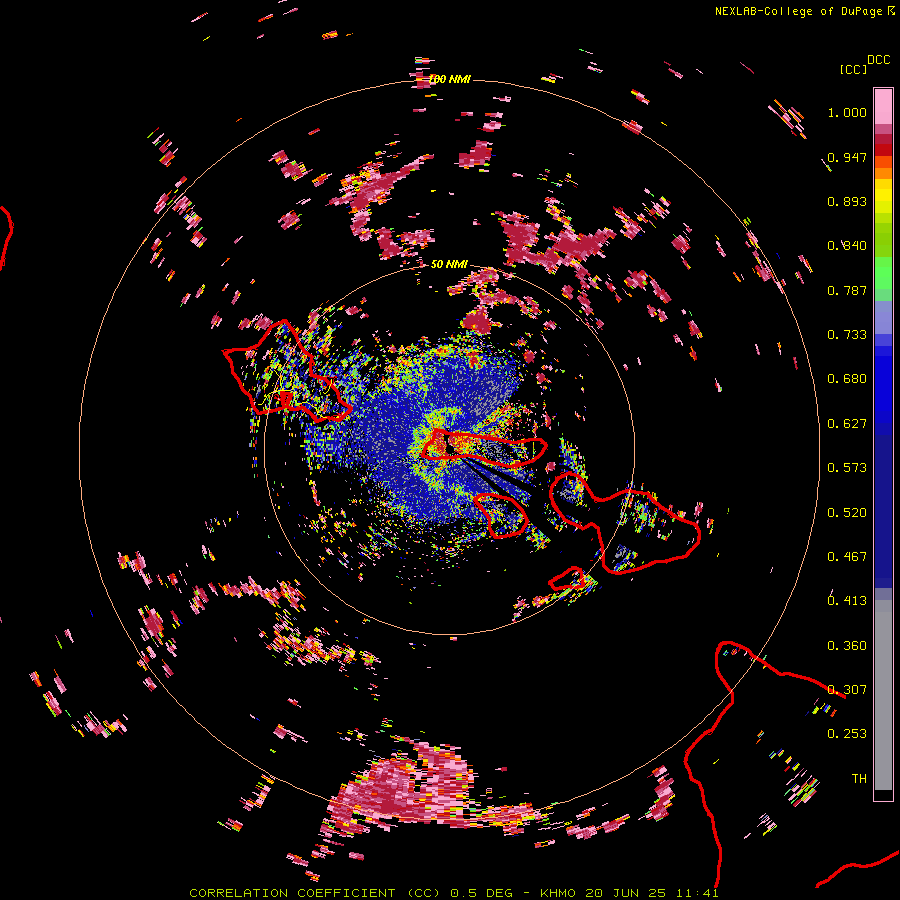
Task: Click the 0.467 color scale value
Action: pos(847,557)
